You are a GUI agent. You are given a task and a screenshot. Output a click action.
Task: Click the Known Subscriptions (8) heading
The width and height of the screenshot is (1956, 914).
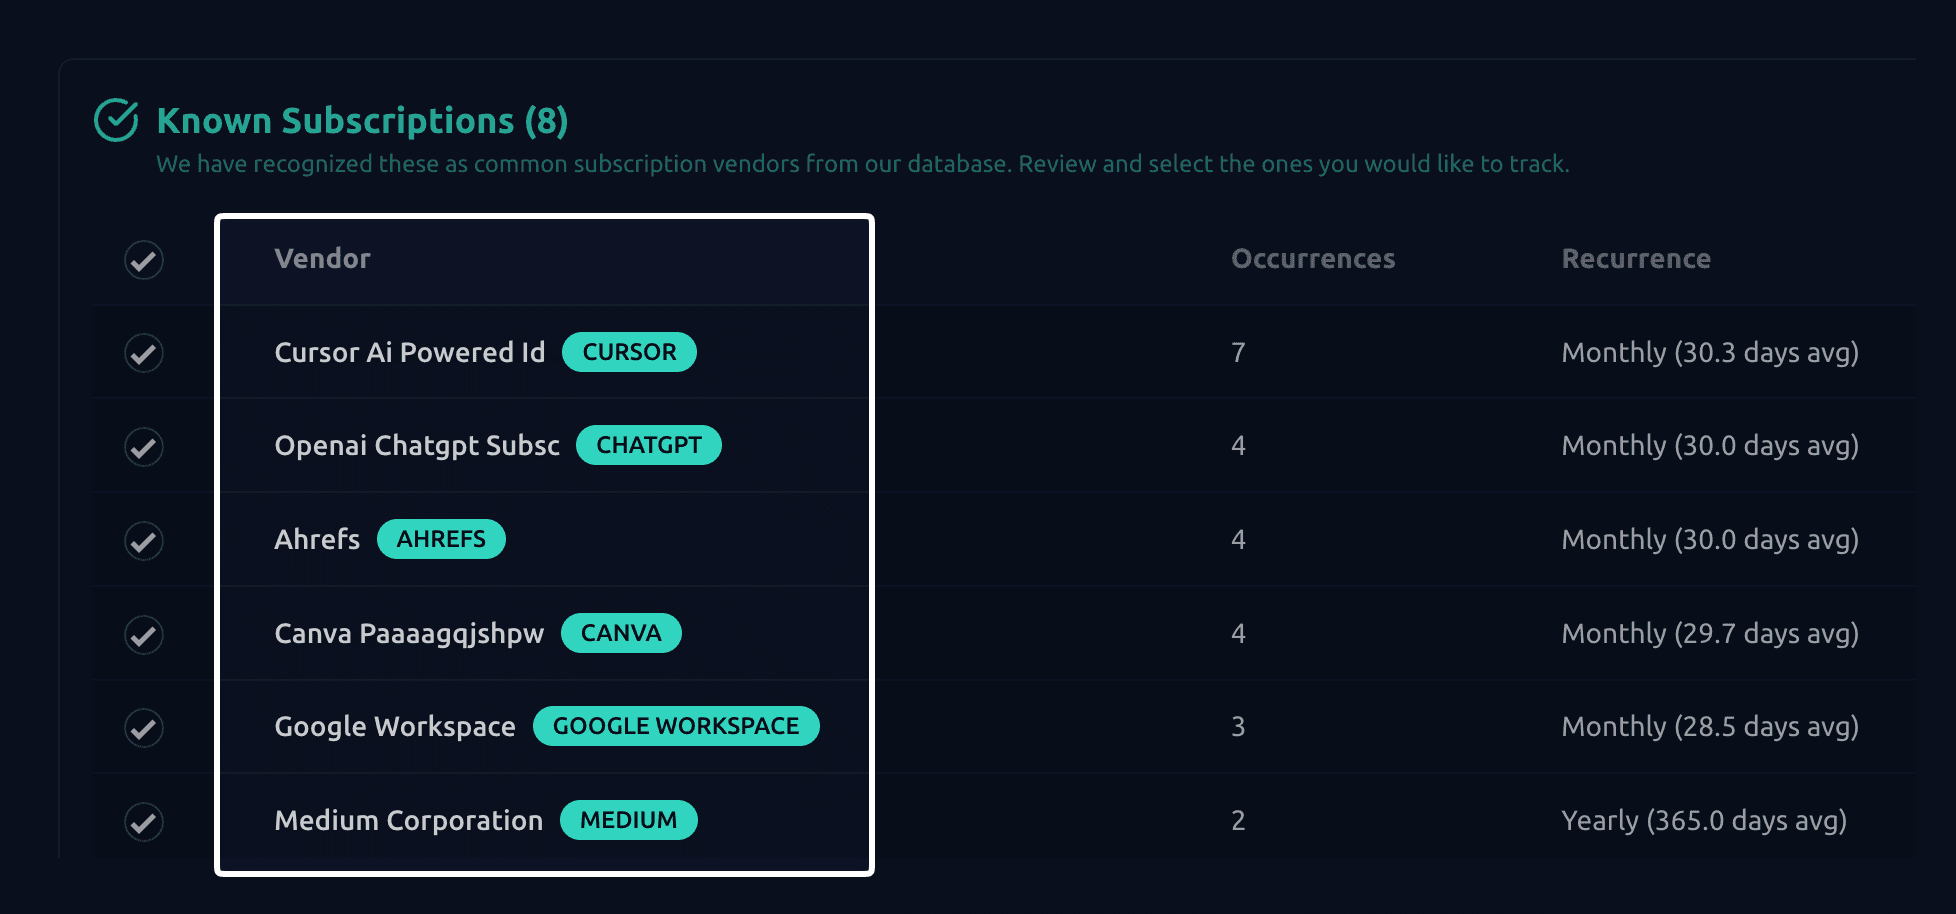point(362,121)
